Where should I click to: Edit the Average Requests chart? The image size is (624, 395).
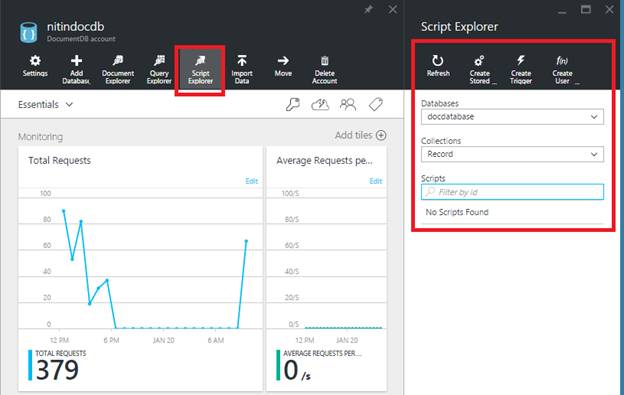376,181
